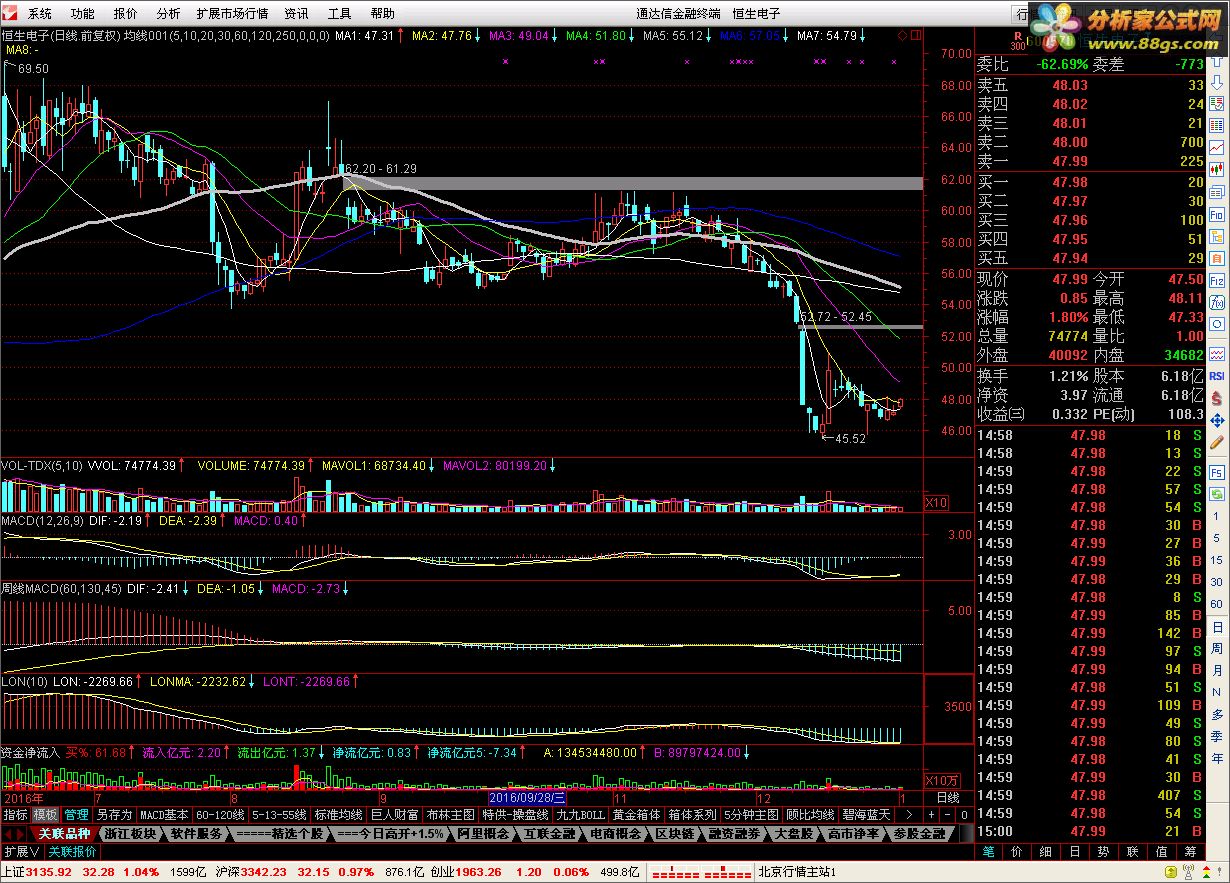Click the 卖一 price 47.99 row
Screen dimensions: 1230x883
[x=1091, y=161]
